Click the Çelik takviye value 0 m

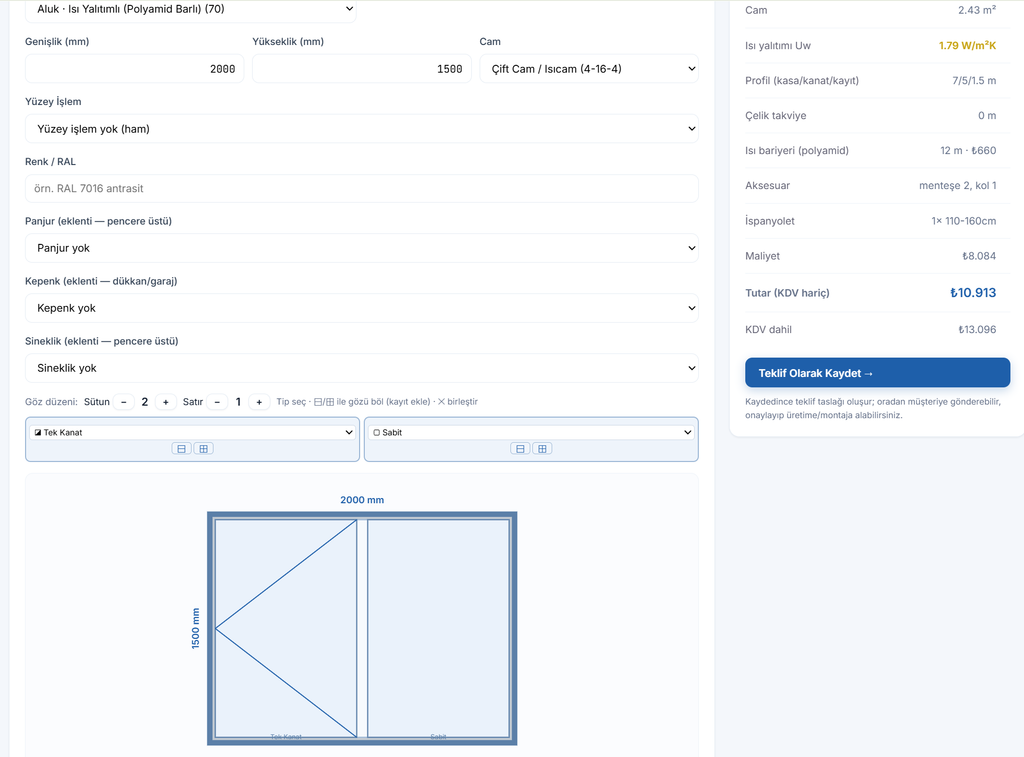pos(987,116)
